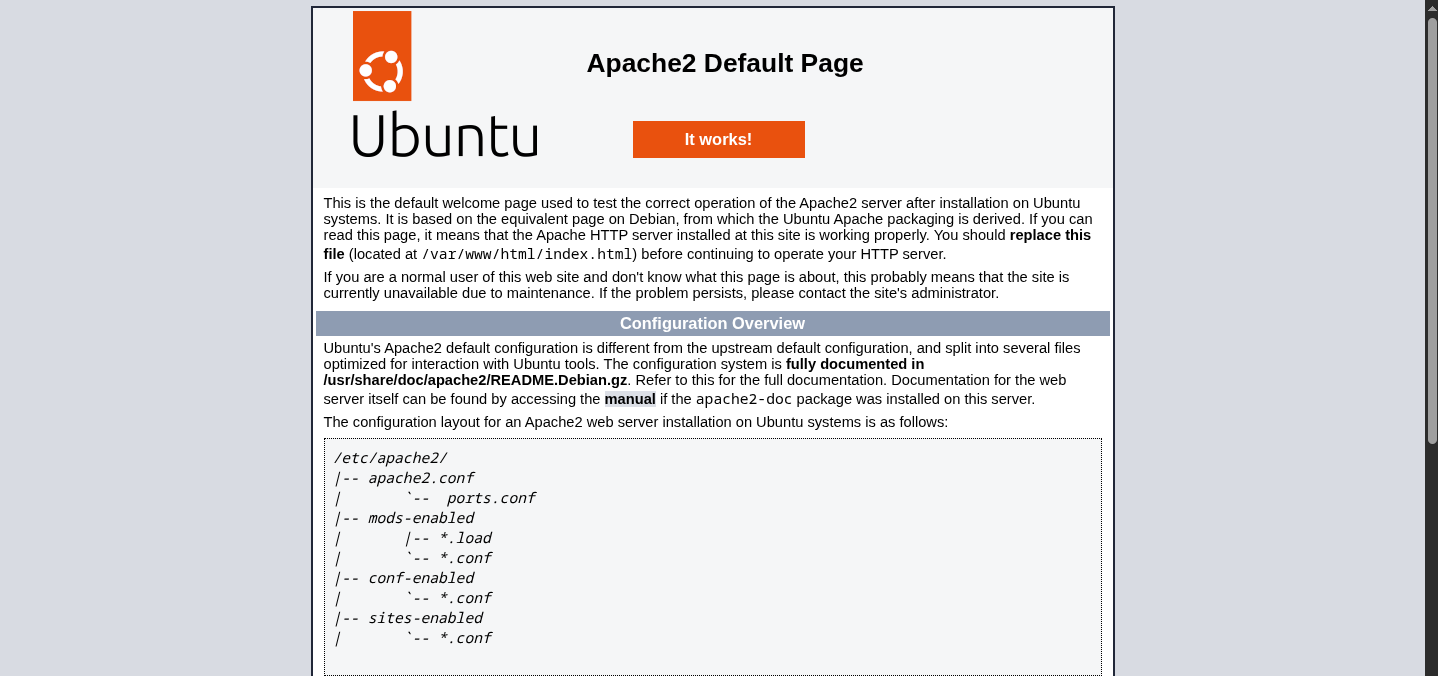The image size is (1438, 676).
Task: Select mods-enabled in the config layout
Action: pos(420,518)
